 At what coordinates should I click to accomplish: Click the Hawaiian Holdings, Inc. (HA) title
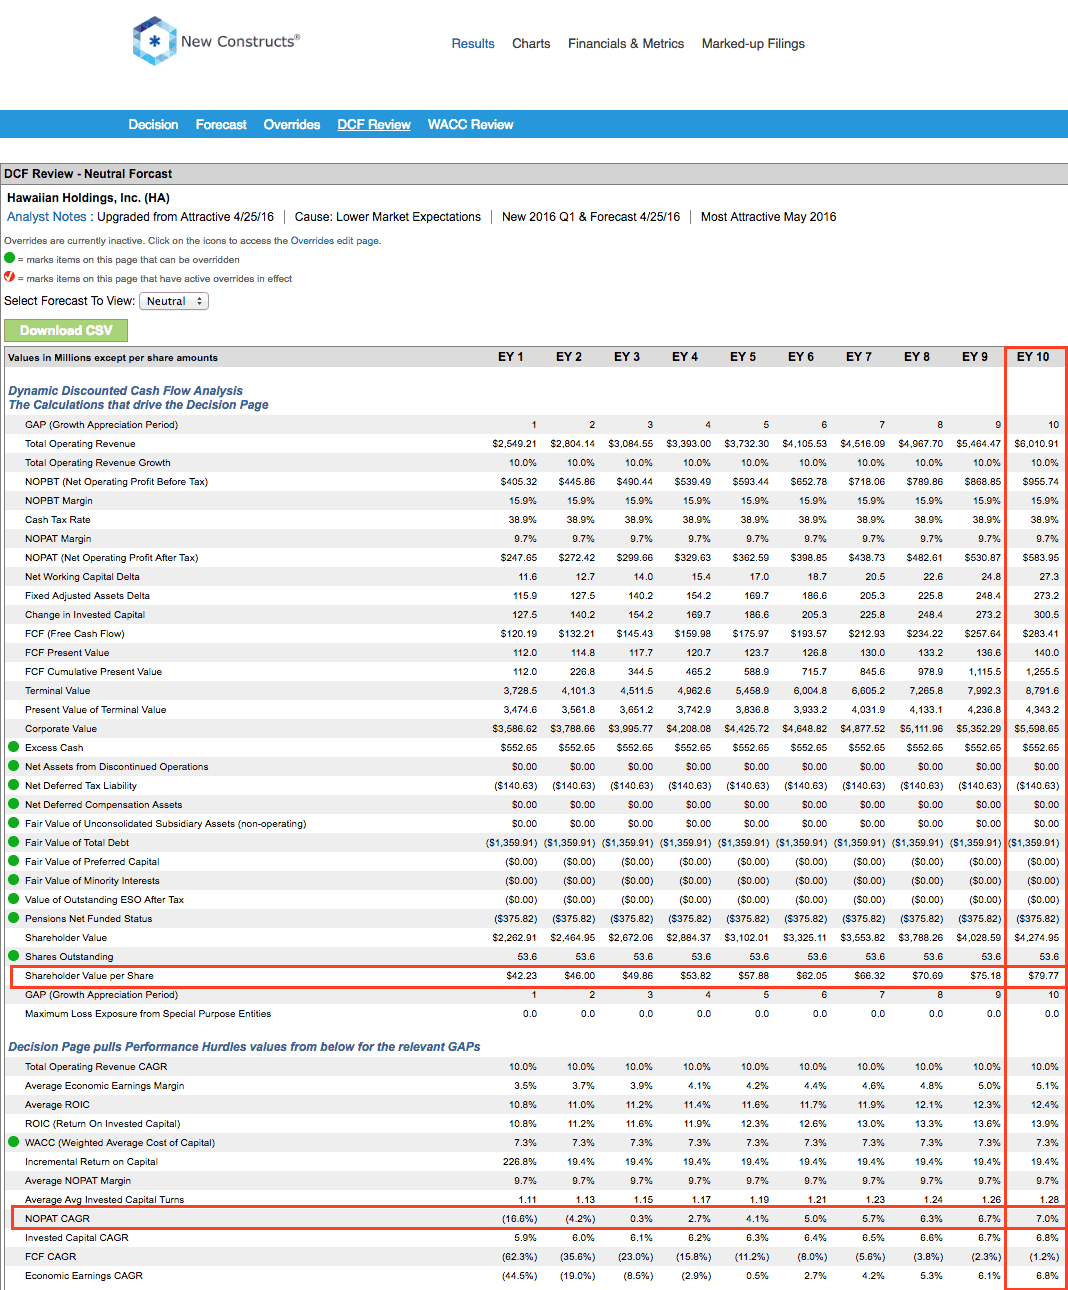click(88, 198)
